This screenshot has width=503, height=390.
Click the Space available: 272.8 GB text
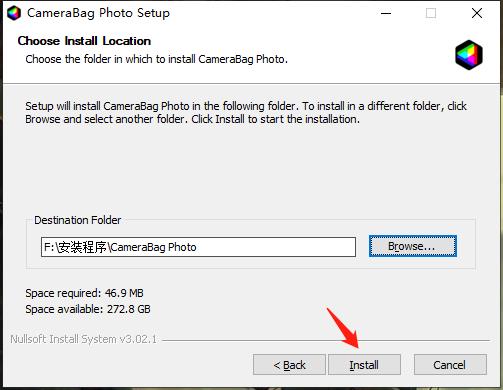click(x=88, y=309)
